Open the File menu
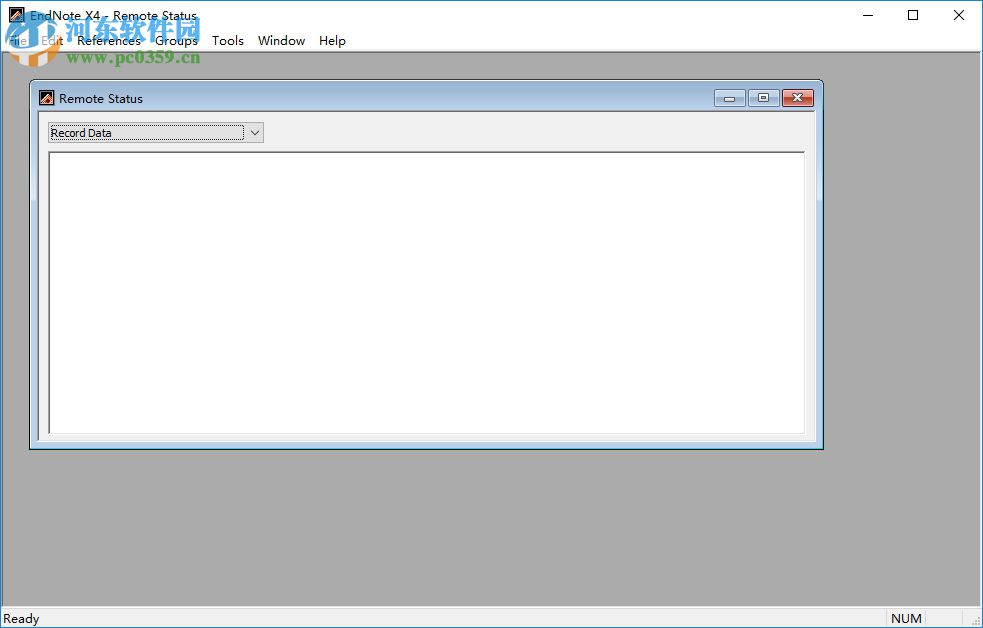This screenshot has height=628, width=983. [18, 41]
